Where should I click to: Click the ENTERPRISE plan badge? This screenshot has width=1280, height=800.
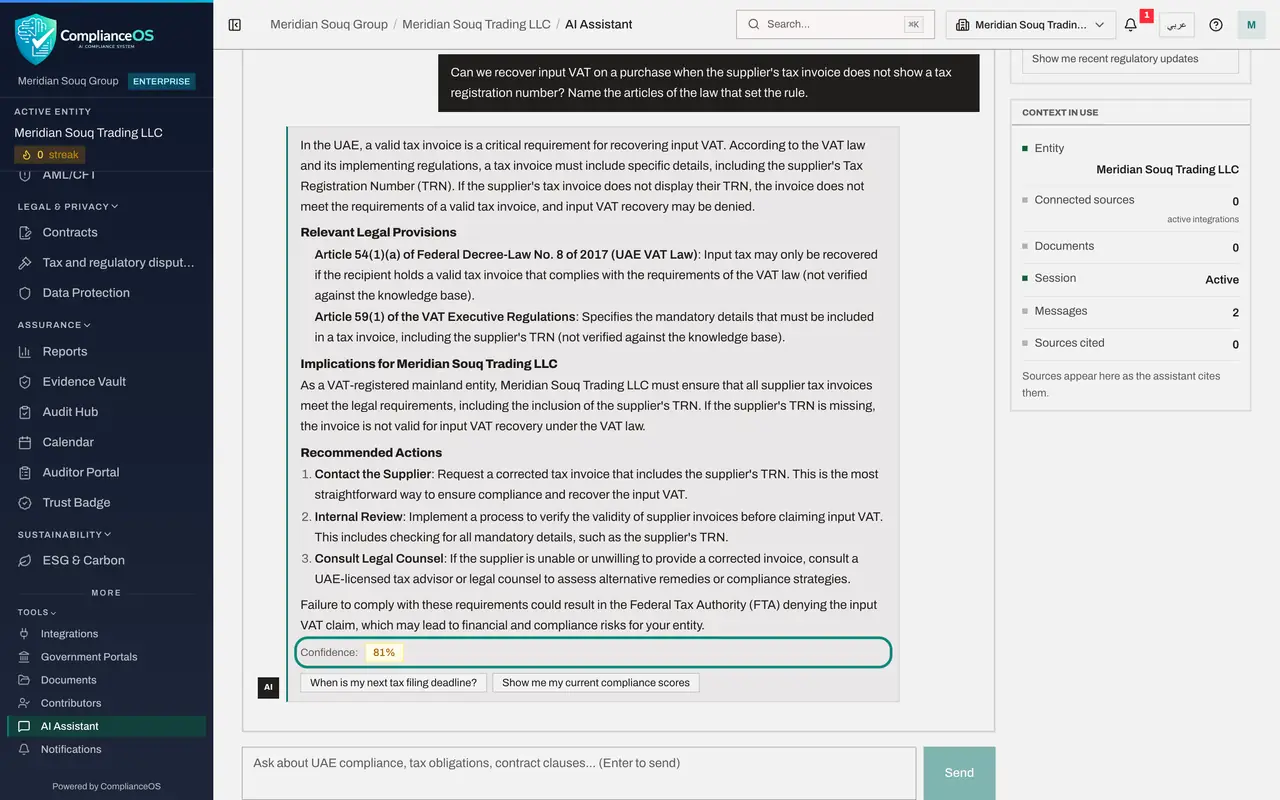click(x=162, y=81)
